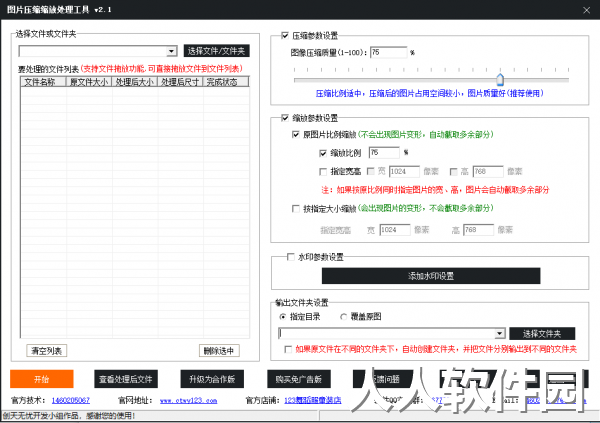Open the 官网地址 website link
600x423 pixels.
pyautogui.click(x=188, y=400)
